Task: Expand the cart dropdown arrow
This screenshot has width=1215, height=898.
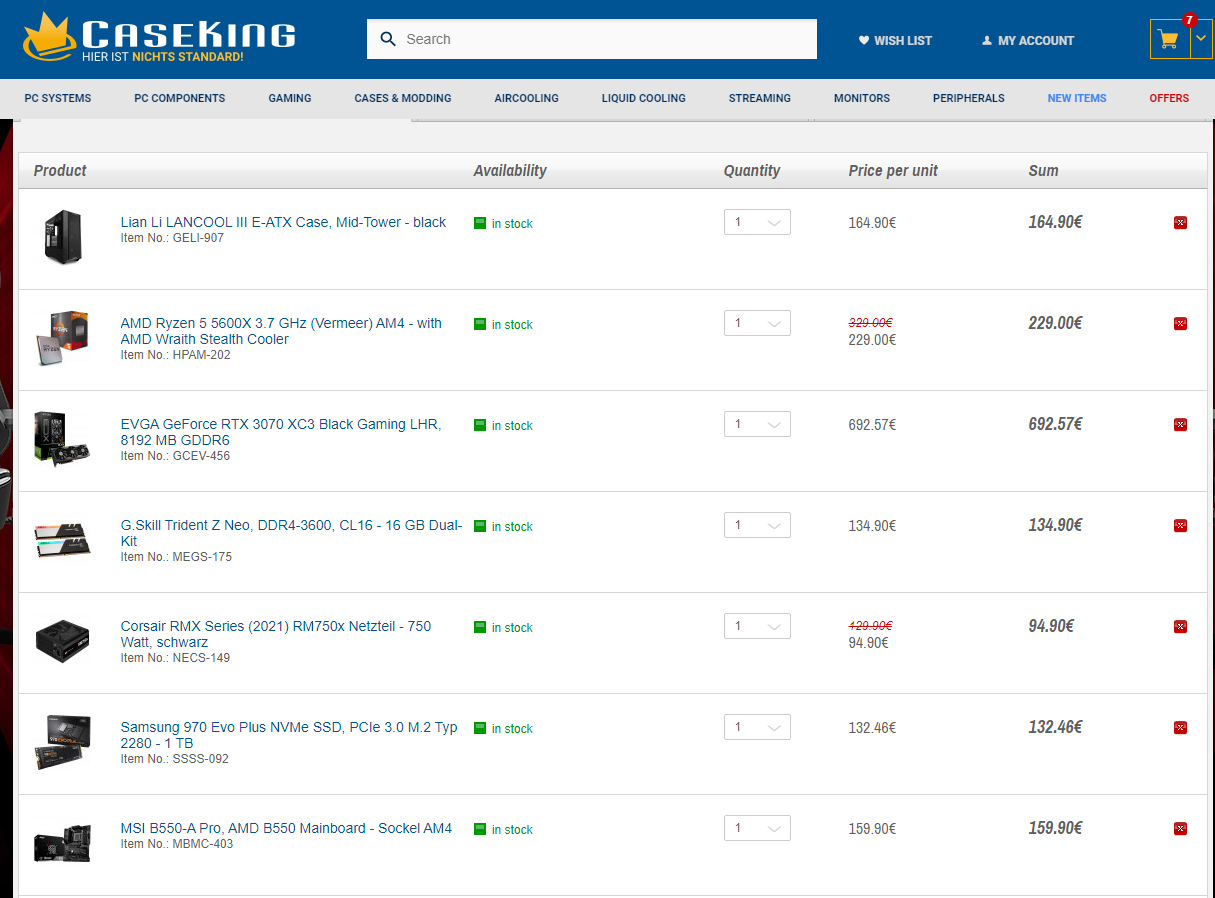Action: pos(1201,40)
